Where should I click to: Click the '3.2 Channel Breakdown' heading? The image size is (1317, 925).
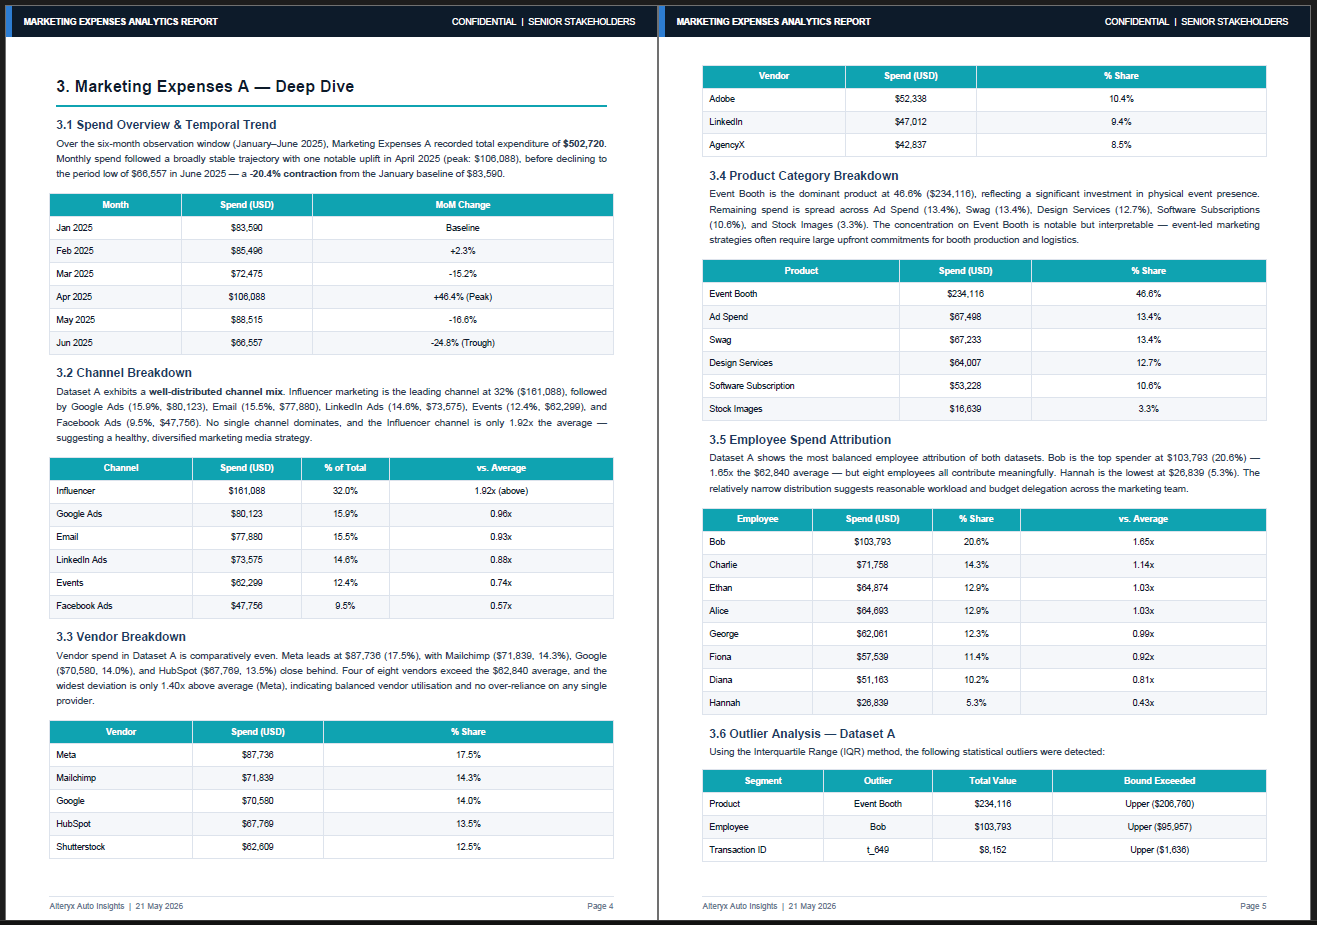124,373
